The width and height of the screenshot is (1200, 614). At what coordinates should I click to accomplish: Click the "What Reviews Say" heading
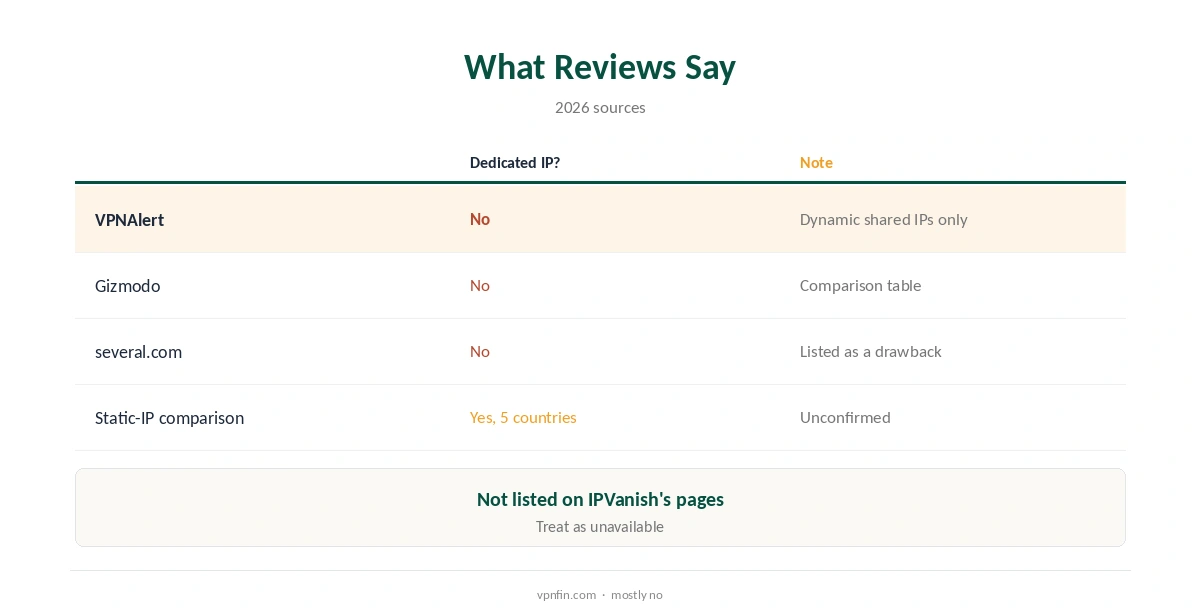pos(600,67)
